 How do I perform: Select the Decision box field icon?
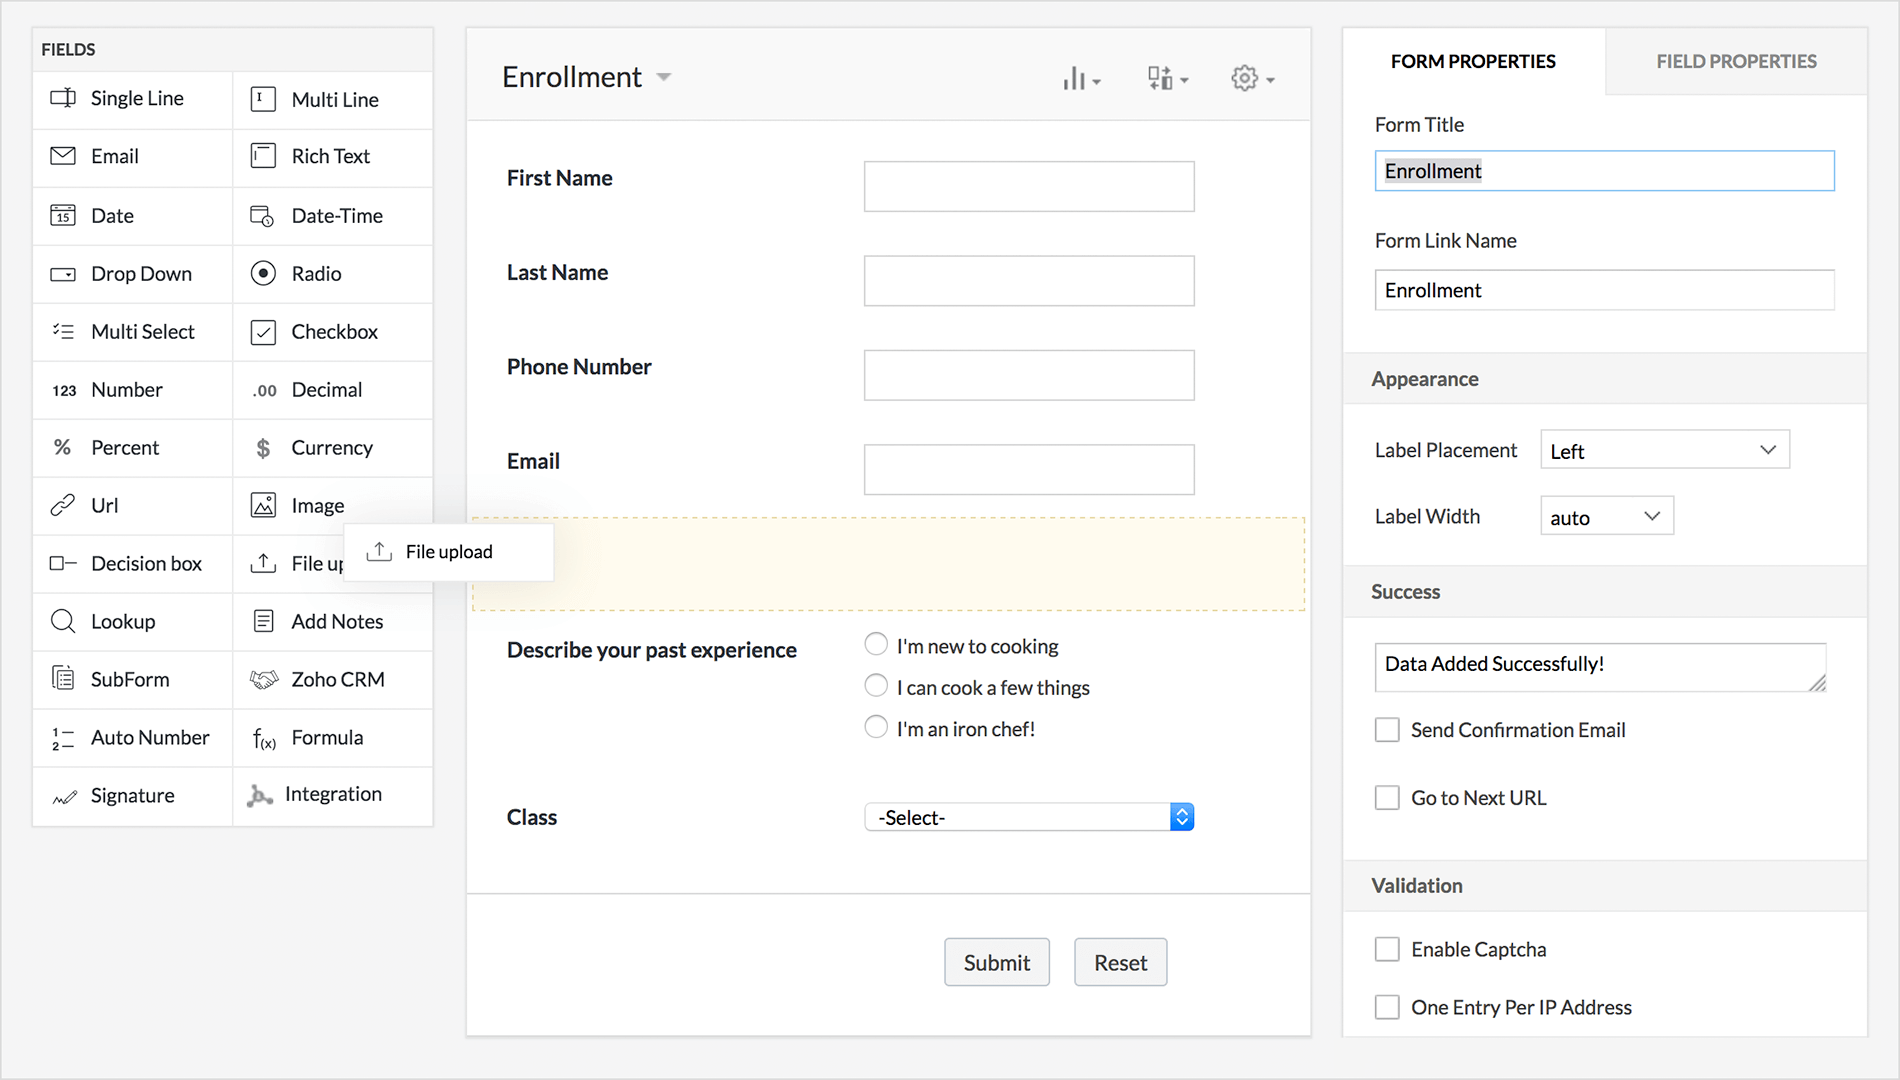pos(63,564)
